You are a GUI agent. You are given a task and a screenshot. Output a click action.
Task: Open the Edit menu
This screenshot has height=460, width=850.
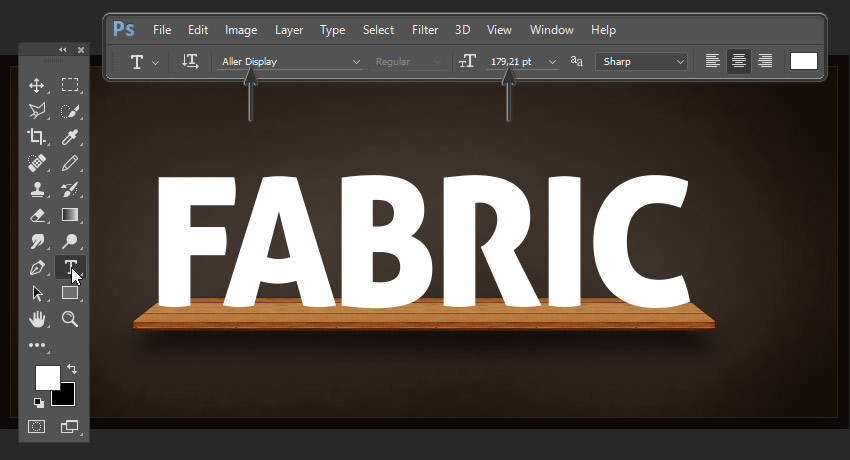198,30
